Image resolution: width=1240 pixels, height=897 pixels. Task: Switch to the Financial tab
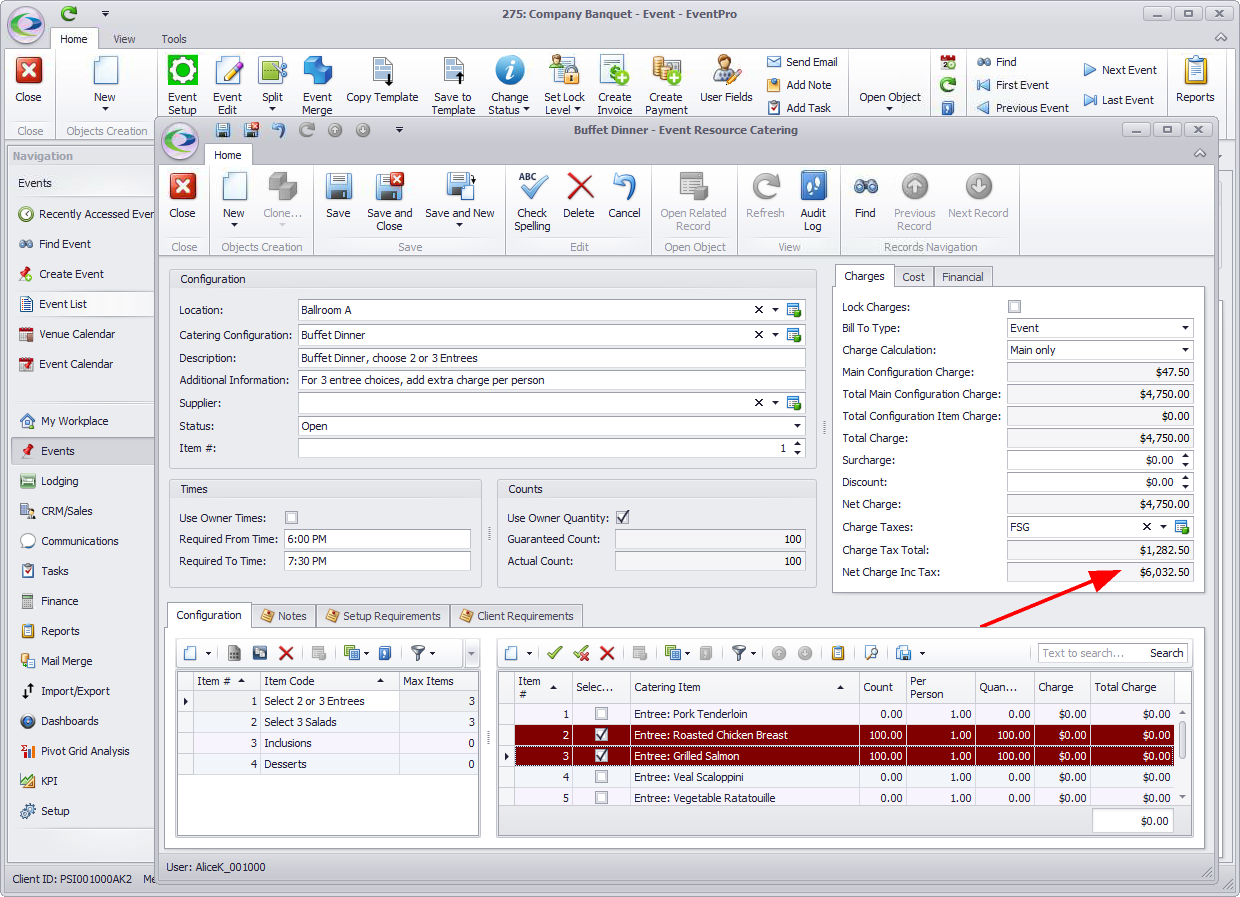tap(962, 277)
